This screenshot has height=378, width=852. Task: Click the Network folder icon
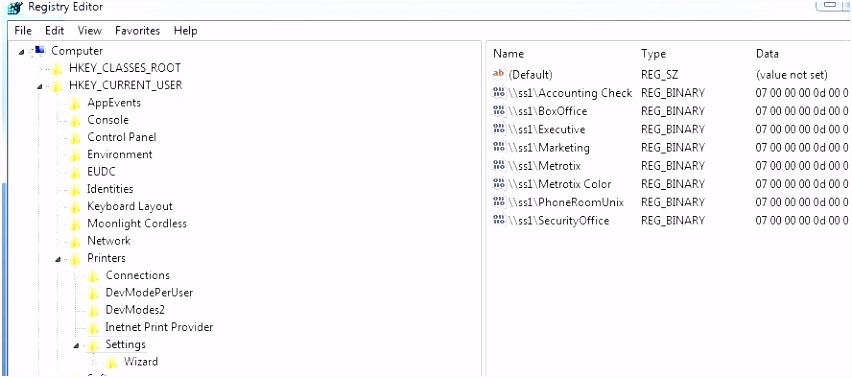click(76, 241)
